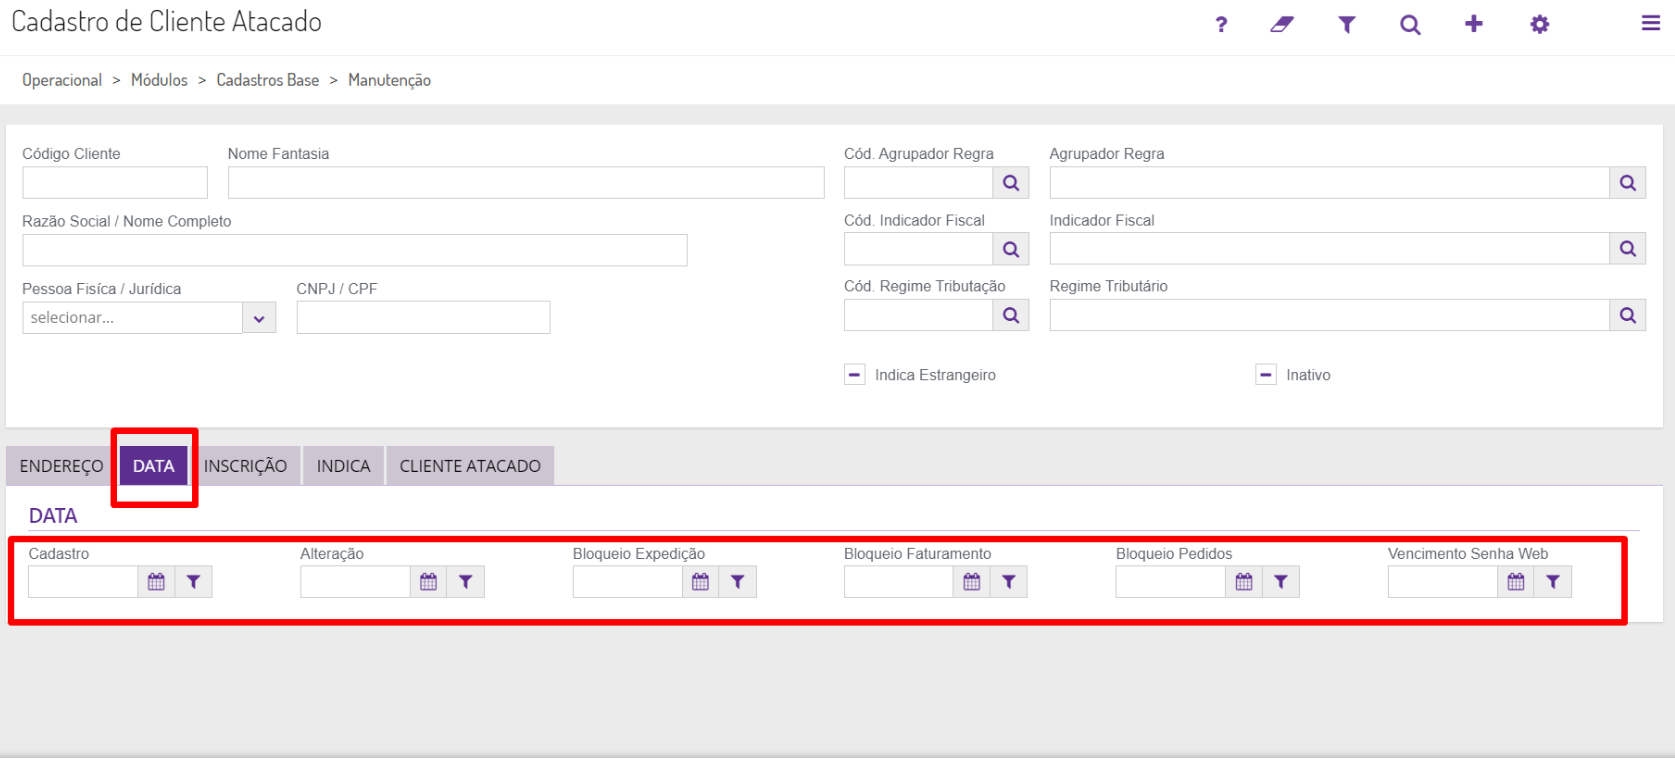Open the hamburger menu icon
The height and width of the screenshot is (759, 1675).
(1651, 24)
